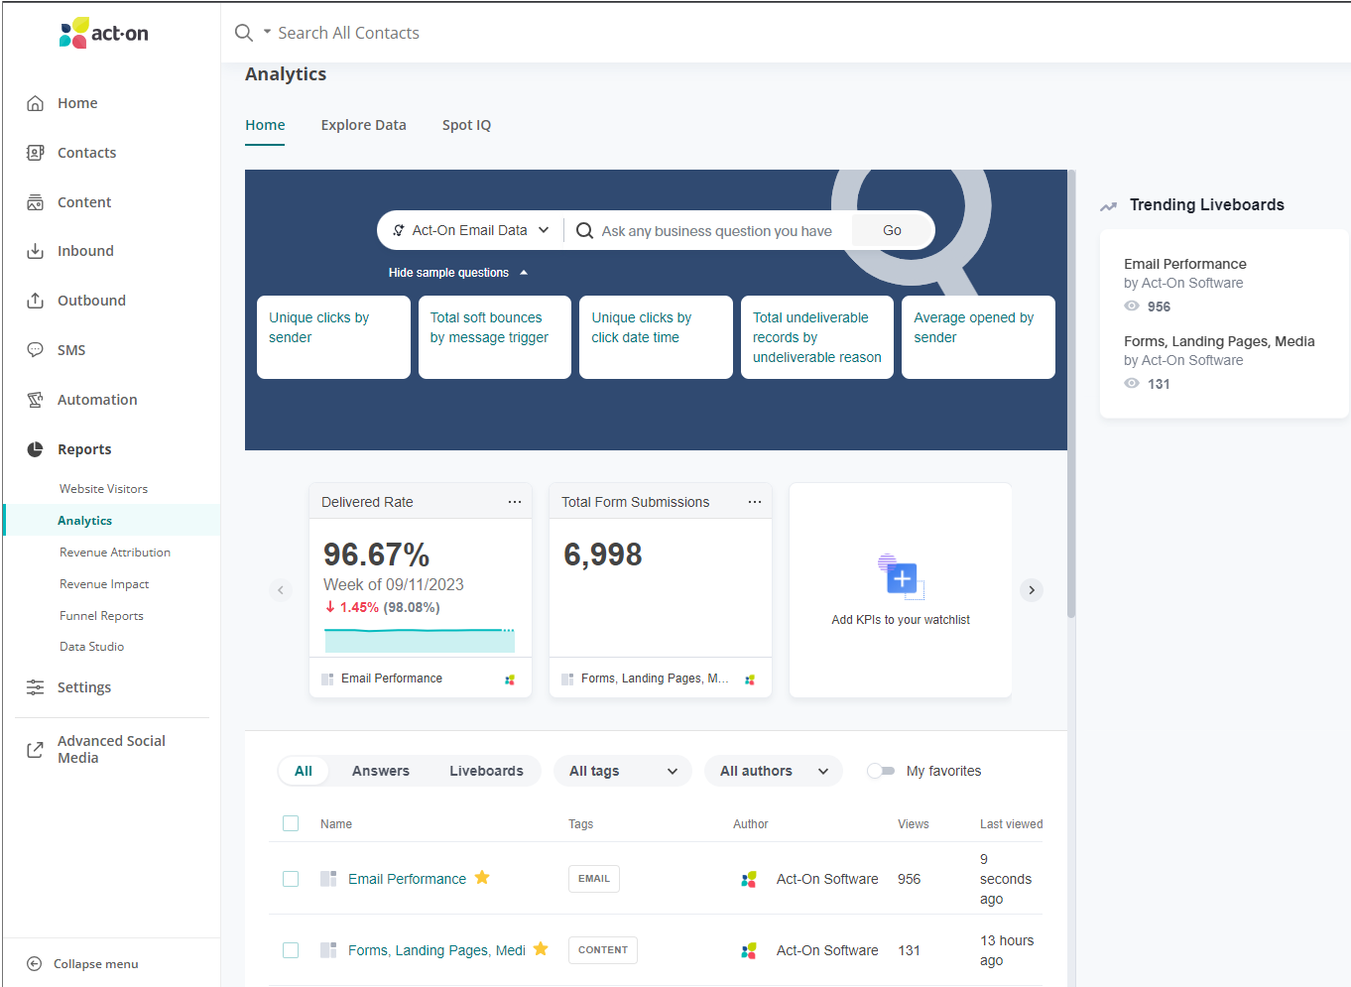
Task: Click previous arrow of KPI carousel
Action: tap(281, 590)
